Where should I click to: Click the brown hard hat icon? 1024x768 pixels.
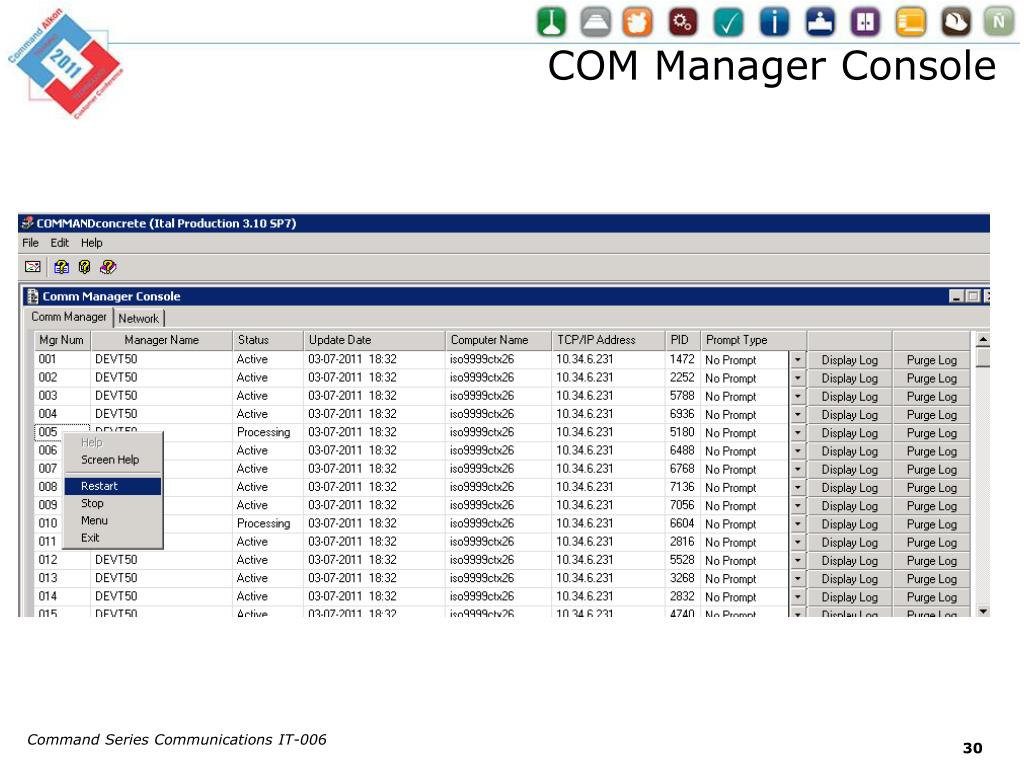956,22
